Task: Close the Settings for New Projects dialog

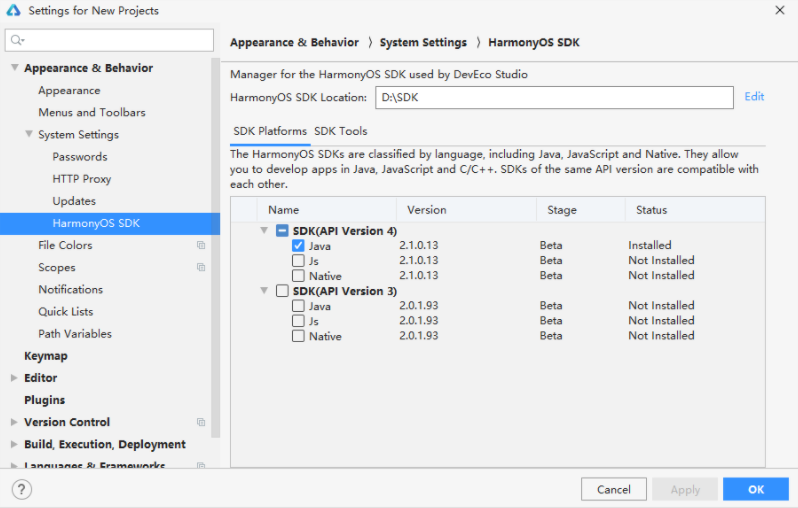Action: point(780,10)
